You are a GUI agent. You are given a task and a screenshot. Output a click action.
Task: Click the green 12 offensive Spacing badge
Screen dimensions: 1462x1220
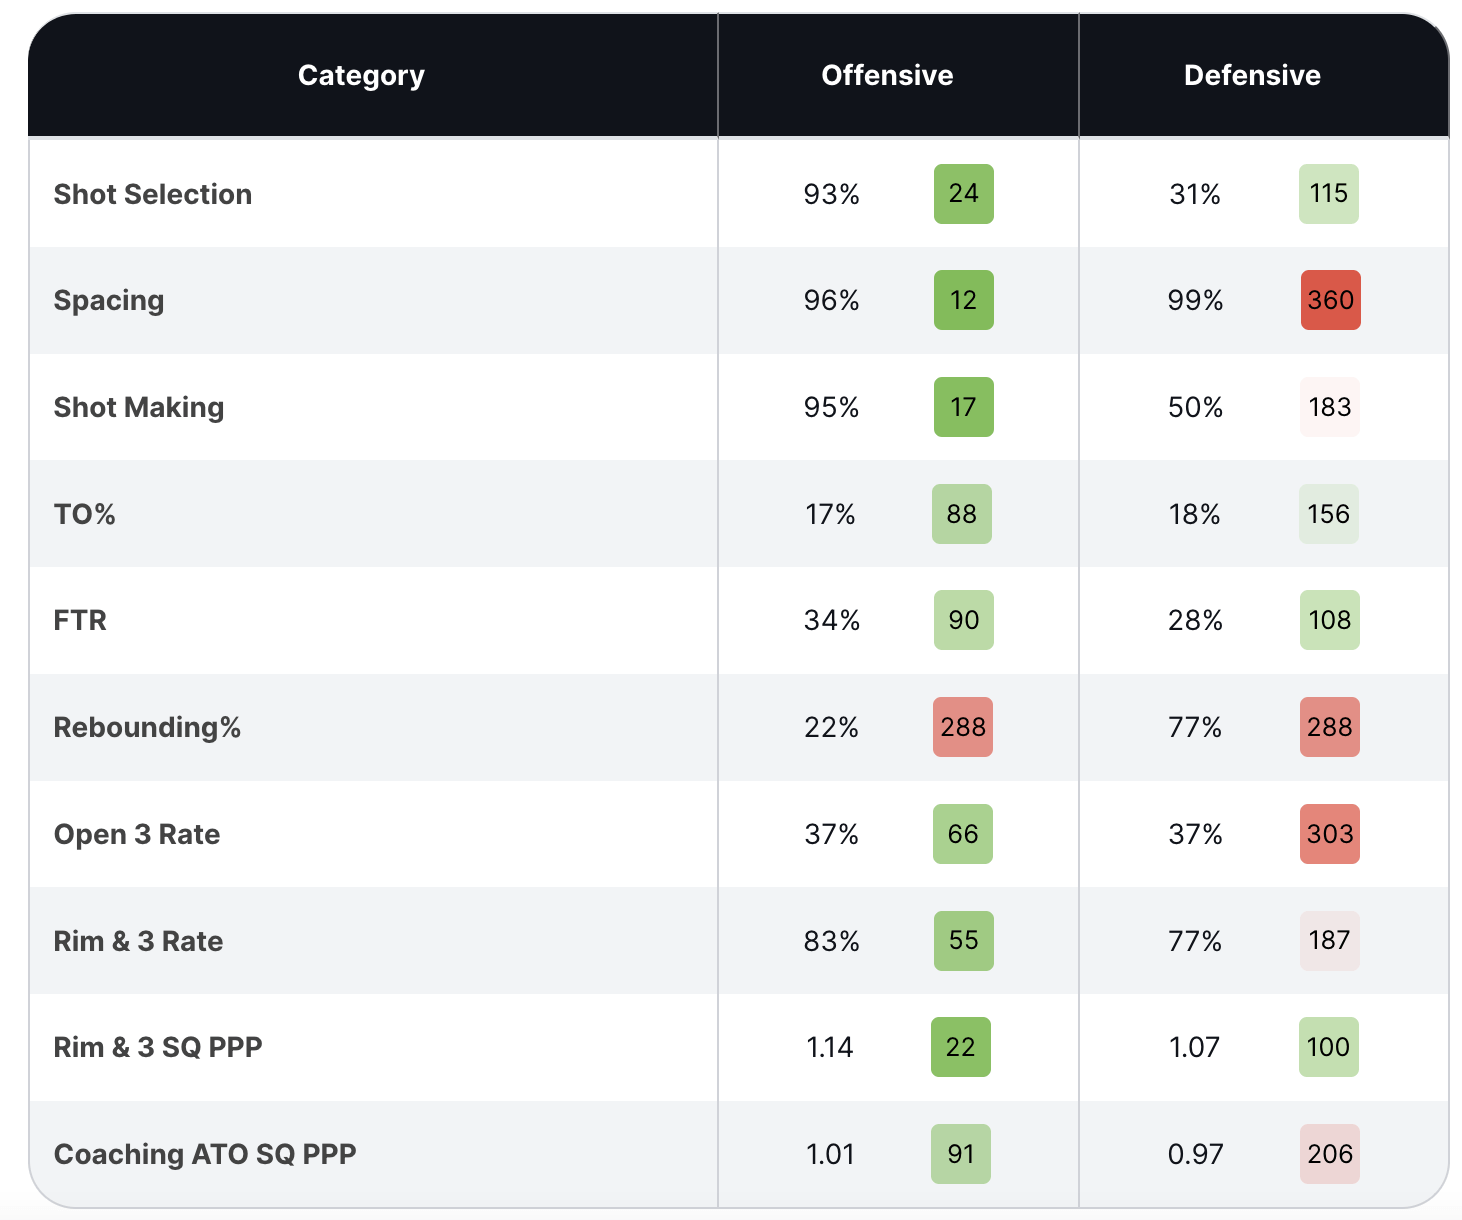point(963,300)
